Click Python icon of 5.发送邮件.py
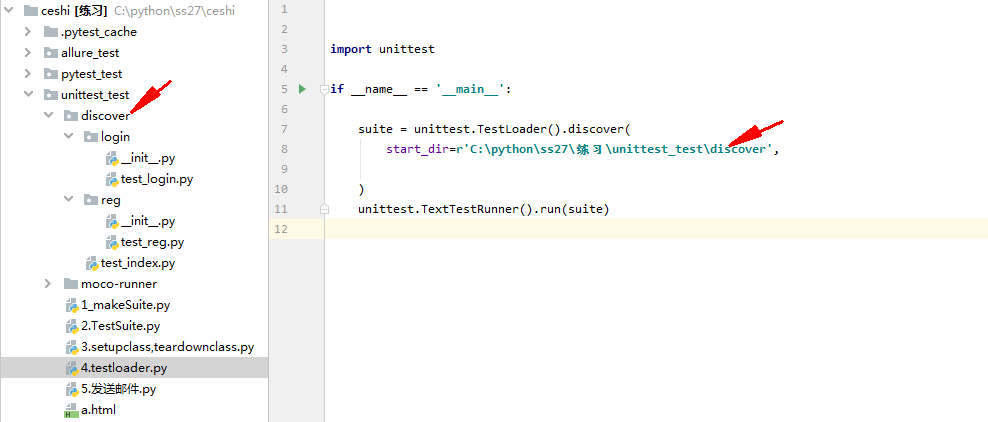The width and height of the screenshot is (988, 422). tap(72, 389)
